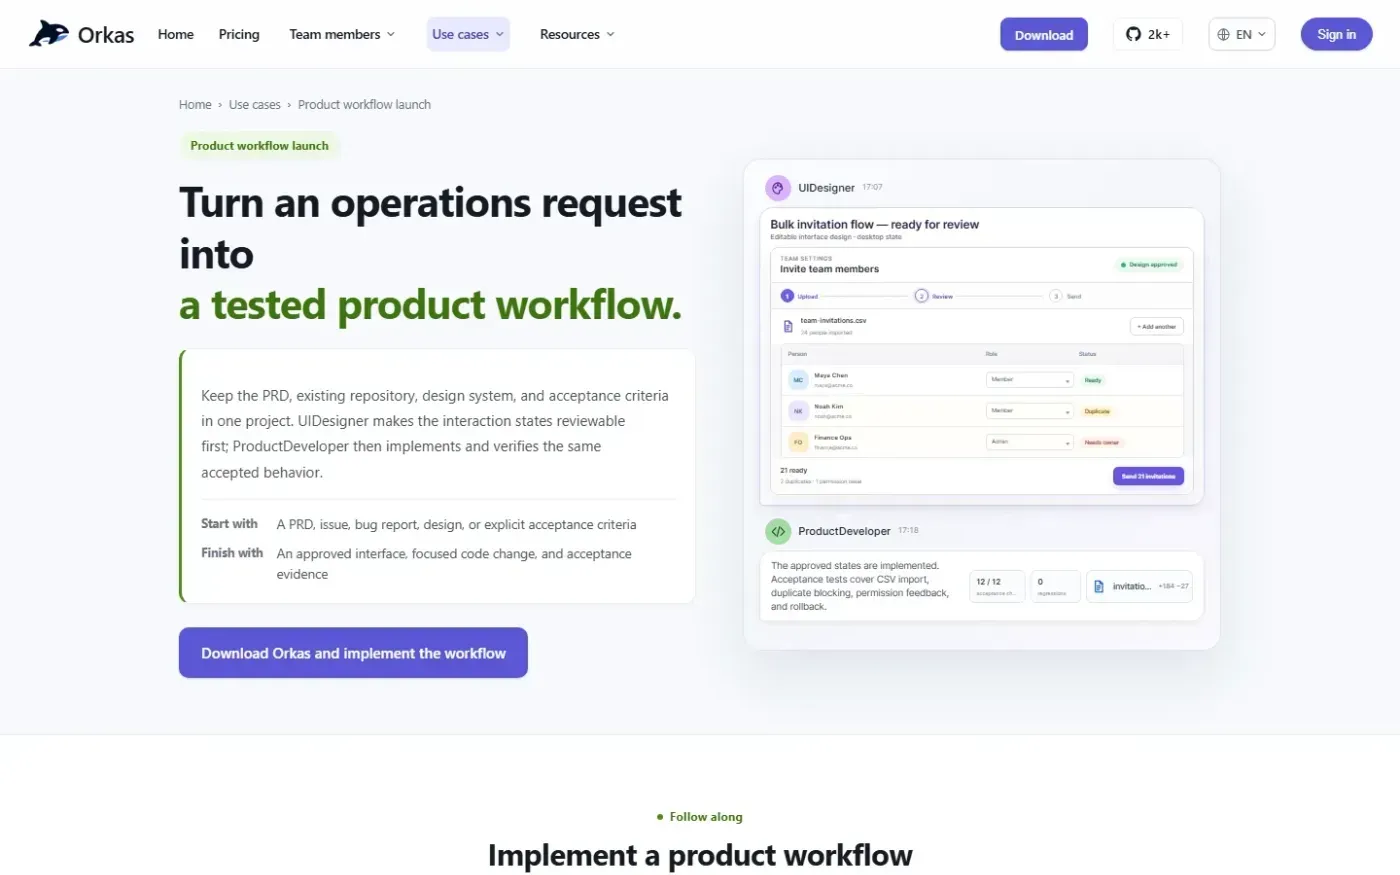Click the ProductDeveloper code avatar icon
Viewport: 1400px width, 875px height.
[778, 531]
